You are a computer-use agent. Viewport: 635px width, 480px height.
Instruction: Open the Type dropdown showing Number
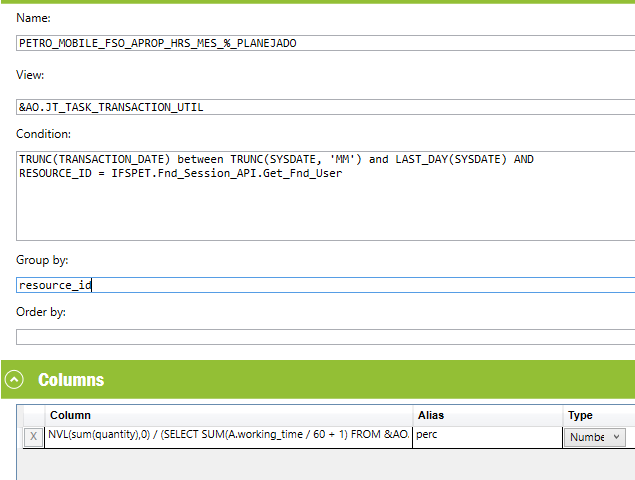click(x=595, y=437)
